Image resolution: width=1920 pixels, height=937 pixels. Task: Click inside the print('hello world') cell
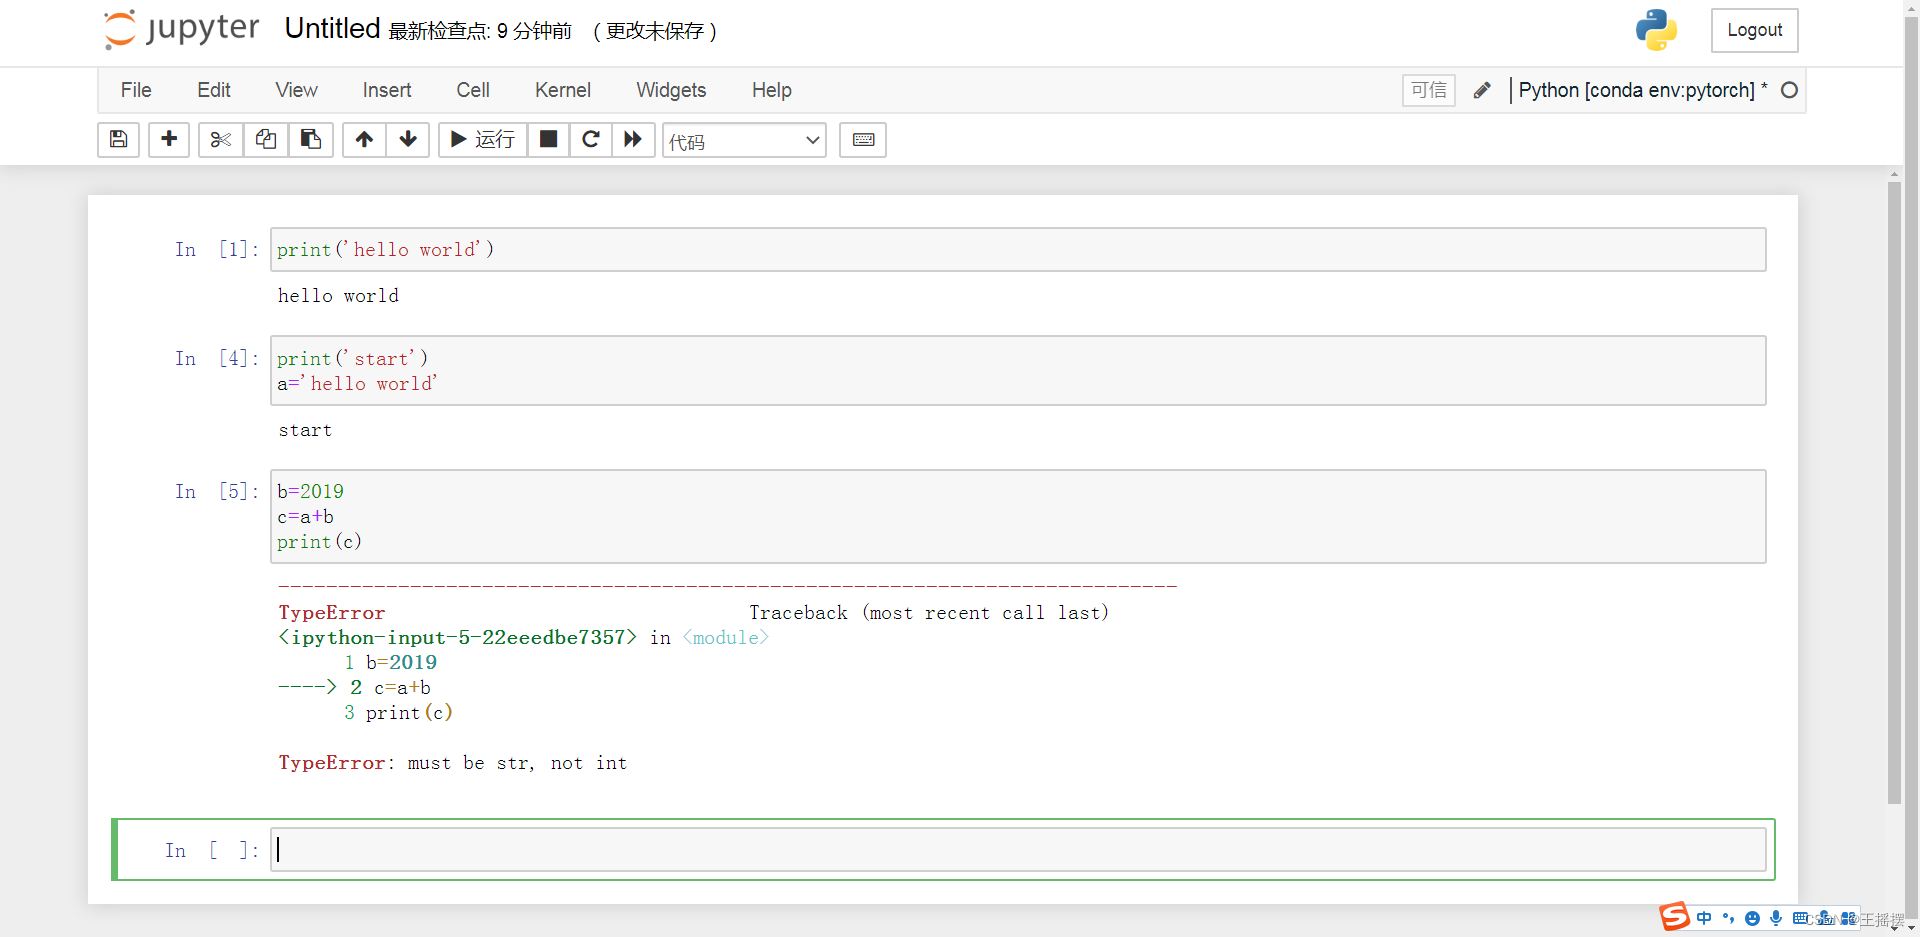click(x=1018, y=249)
